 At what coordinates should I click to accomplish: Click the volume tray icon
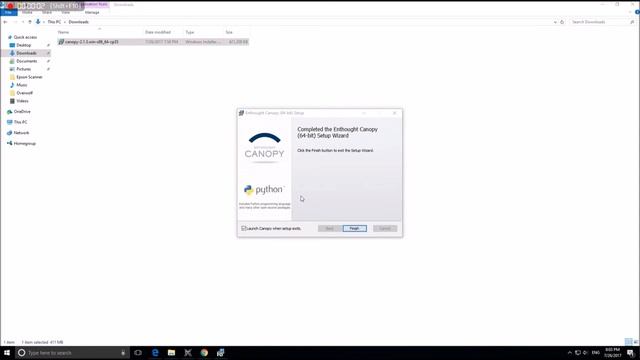tap(585, 353)
